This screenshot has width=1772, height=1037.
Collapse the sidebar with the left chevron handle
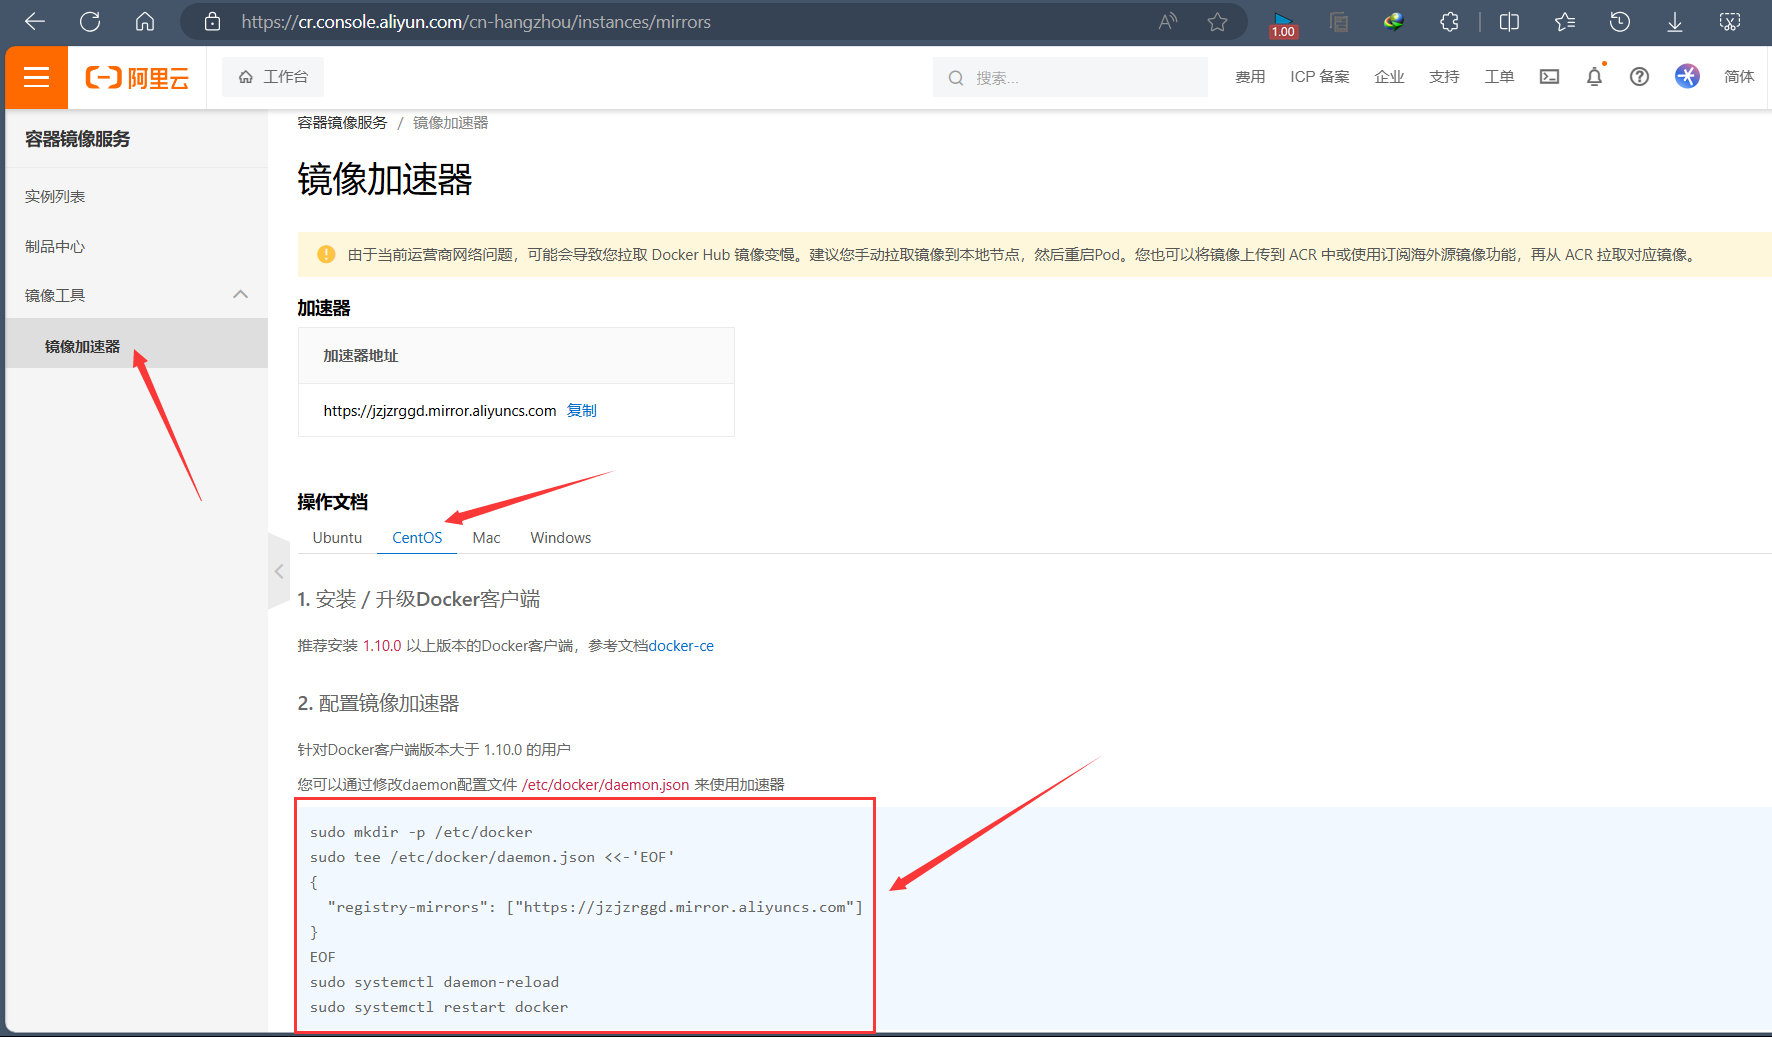click(x=279, y=571)
